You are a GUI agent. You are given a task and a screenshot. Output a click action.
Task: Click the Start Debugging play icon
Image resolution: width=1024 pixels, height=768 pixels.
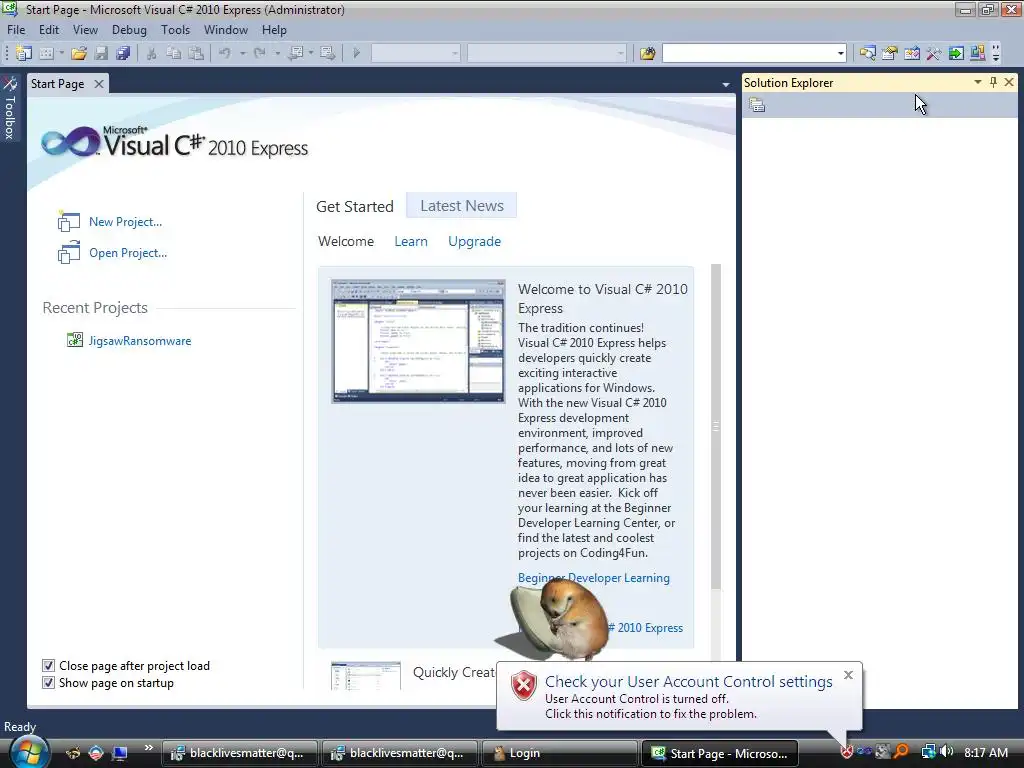point(357,53)
